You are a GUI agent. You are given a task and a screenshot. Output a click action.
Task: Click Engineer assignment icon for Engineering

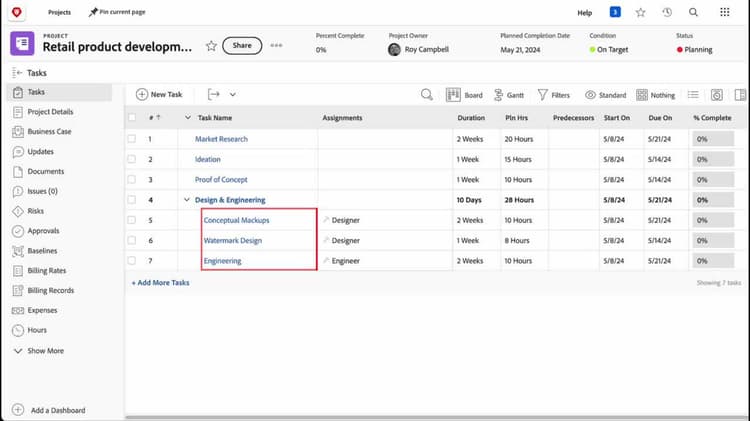click(x=326, y=260)
